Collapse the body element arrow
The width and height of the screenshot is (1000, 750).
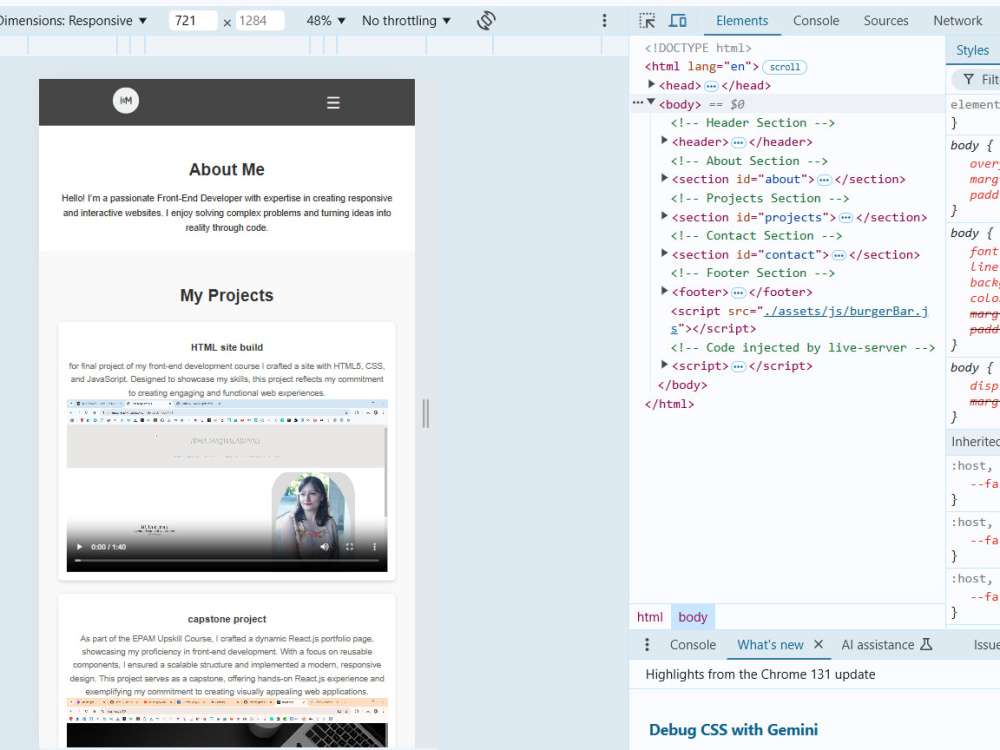coord(651,102)
